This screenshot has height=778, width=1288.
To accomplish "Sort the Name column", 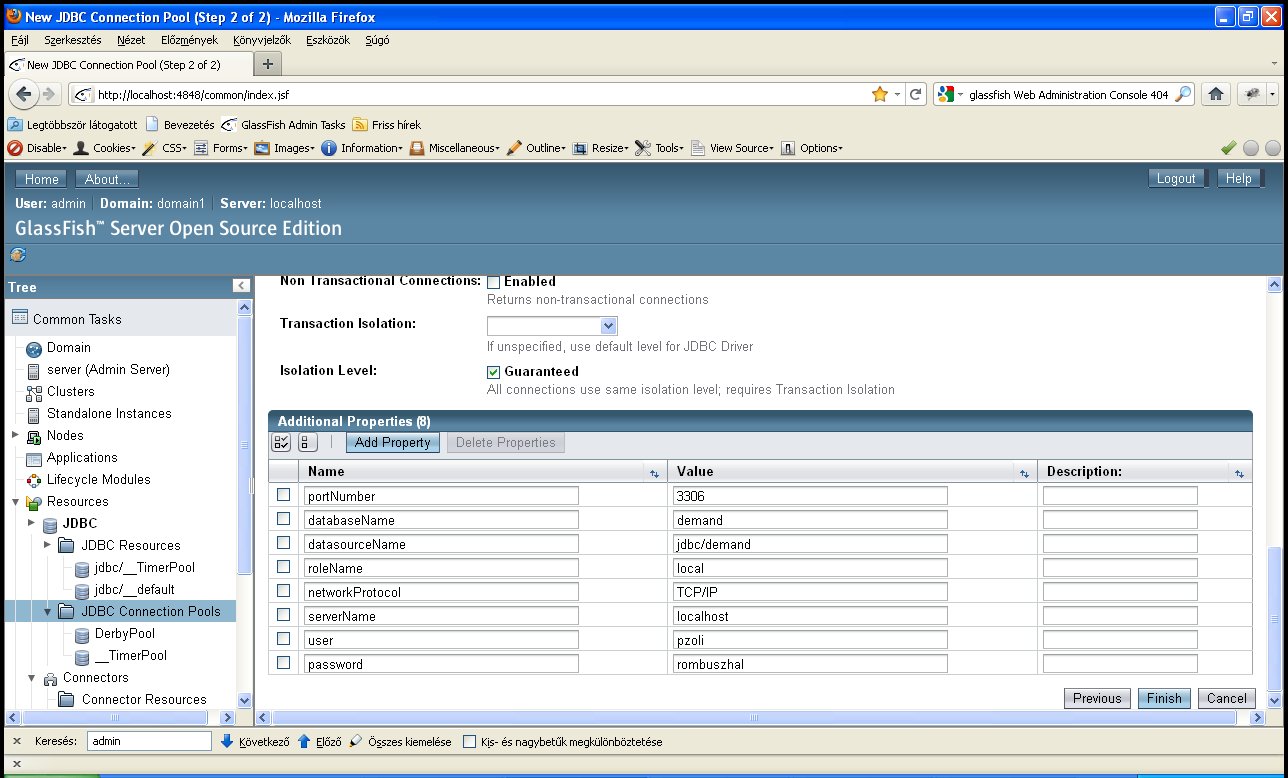I will point(655,473).
